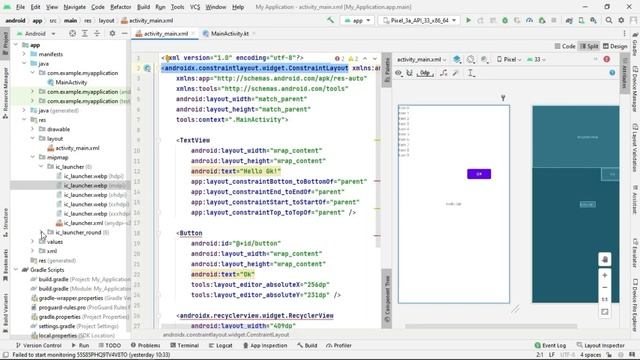640x360 pixels.
Task: Open the Build menu
Action: point(143,7)
